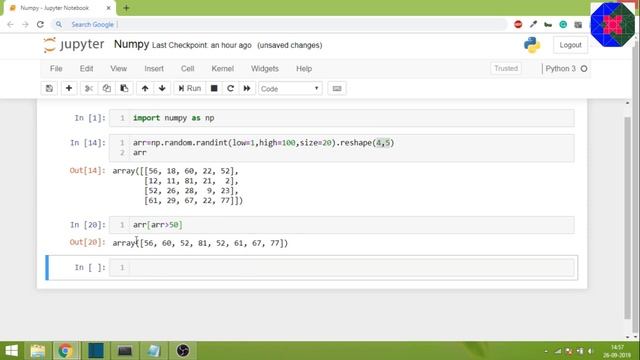Rename the notebook title Numpy
640x360 pixels.
131,44
